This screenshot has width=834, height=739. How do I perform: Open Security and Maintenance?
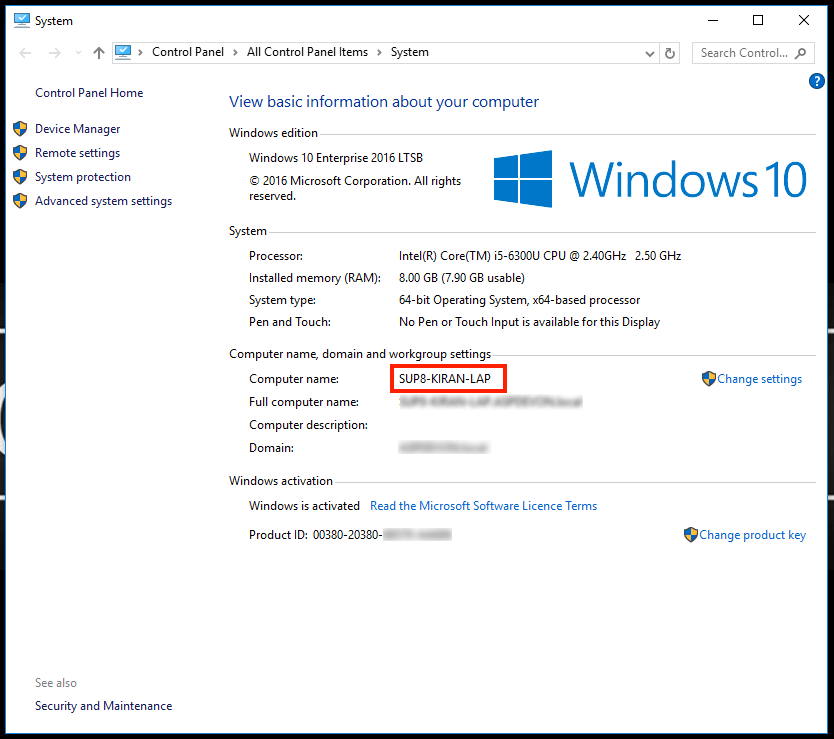click(103, 705)
